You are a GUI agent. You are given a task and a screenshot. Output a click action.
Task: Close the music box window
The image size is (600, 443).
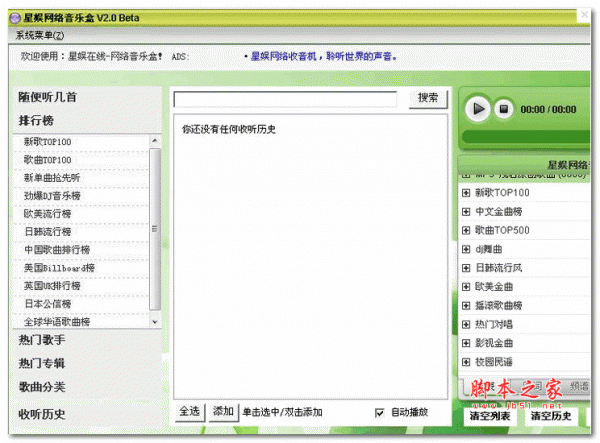[584, 15]
